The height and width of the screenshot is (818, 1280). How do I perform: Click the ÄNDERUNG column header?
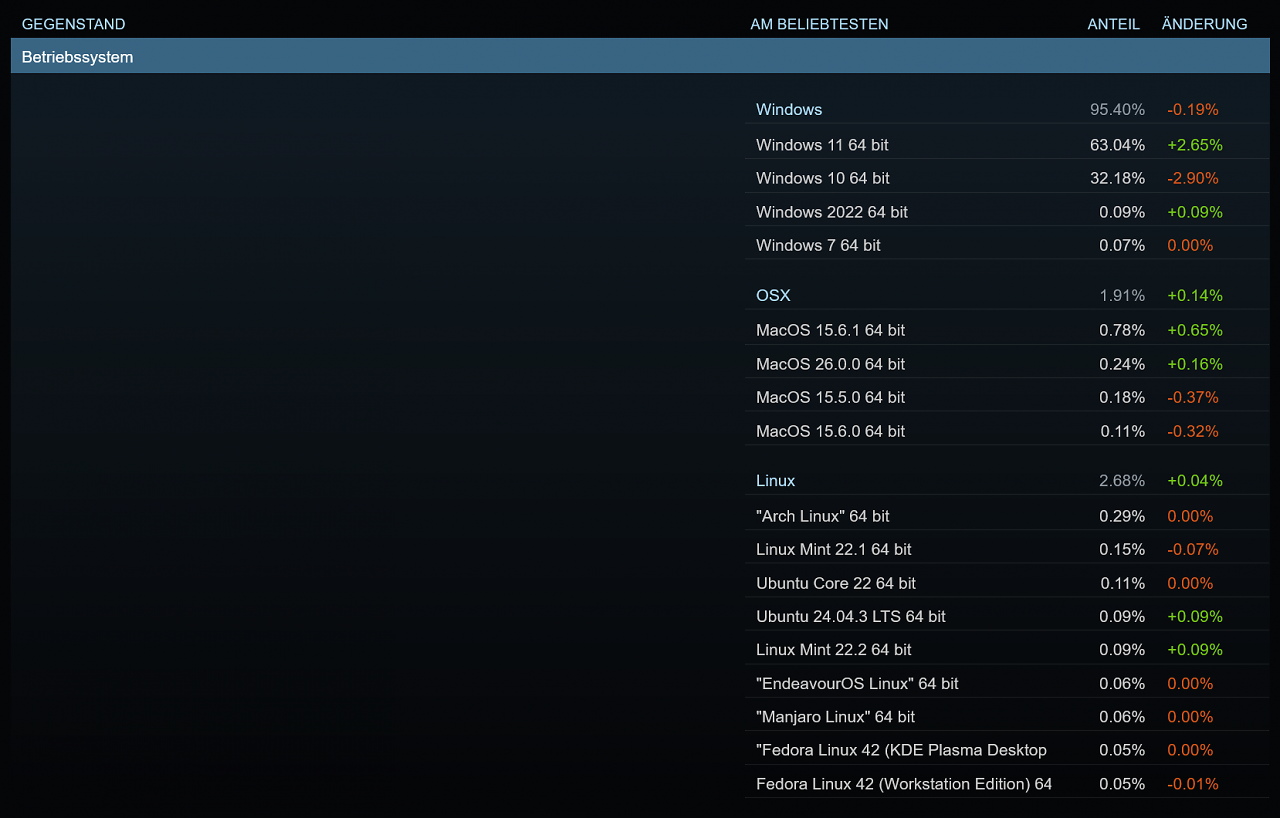click(1204, 24)
